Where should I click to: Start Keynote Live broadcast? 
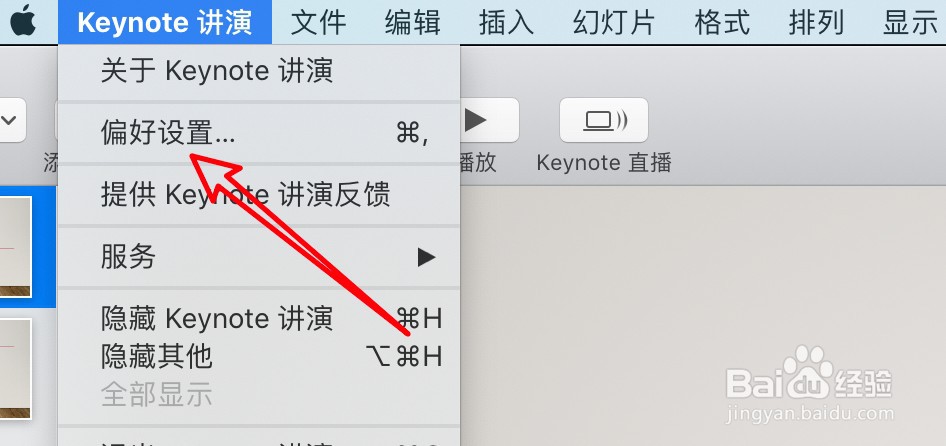point(604,120)
